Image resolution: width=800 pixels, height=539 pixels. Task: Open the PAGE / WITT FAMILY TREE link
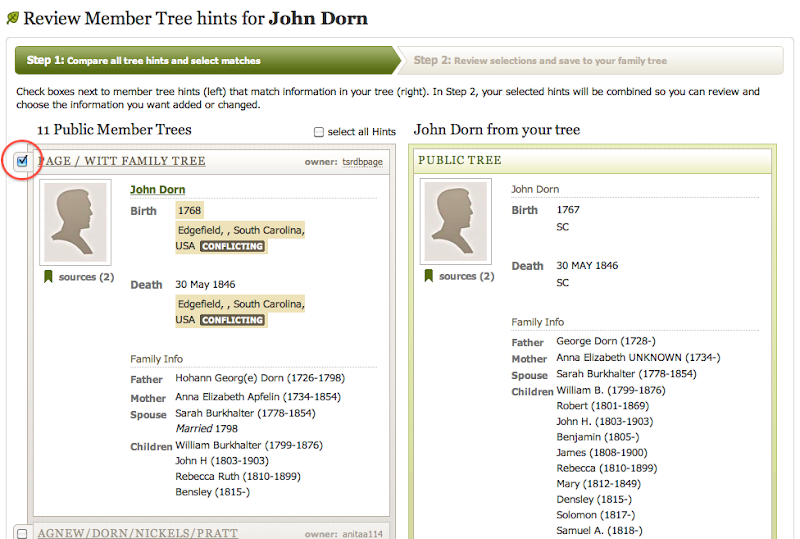point(121,161)
